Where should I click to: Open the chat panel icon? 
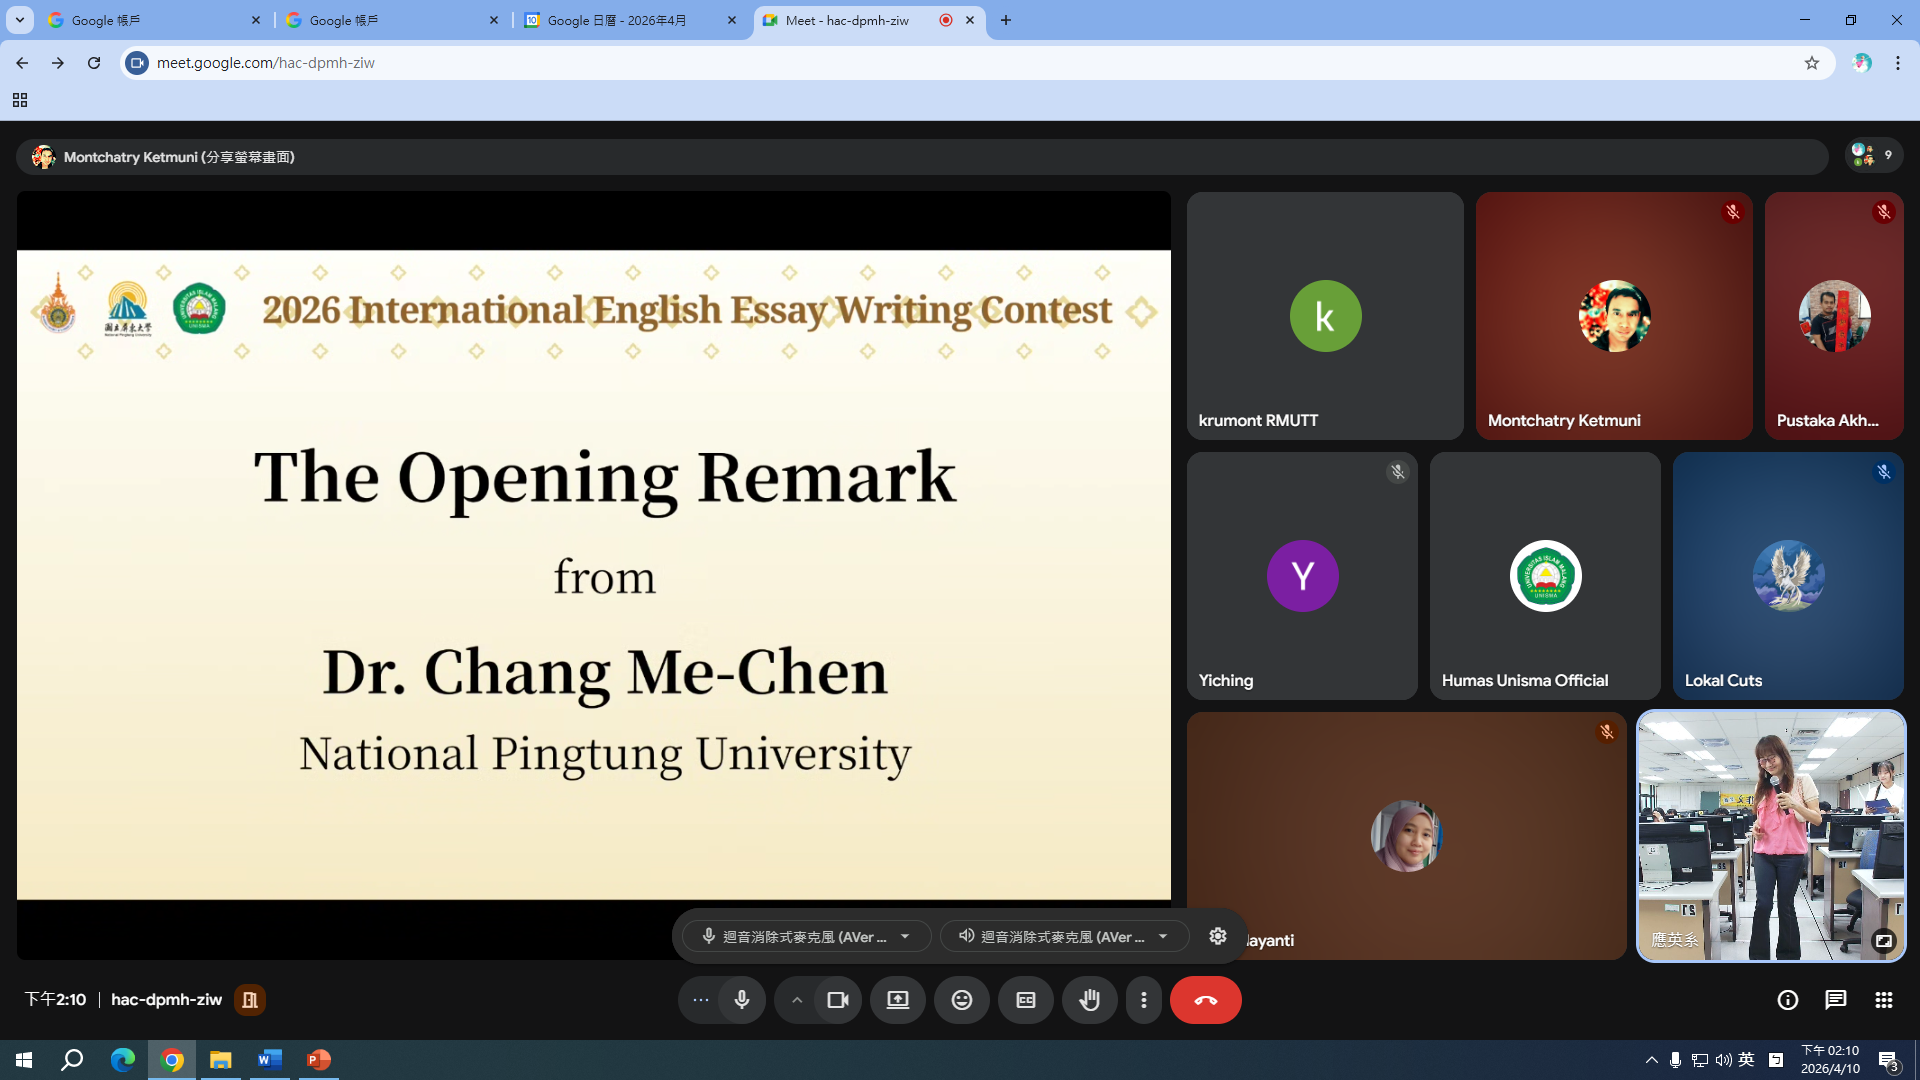[x=1835, y=1000]
